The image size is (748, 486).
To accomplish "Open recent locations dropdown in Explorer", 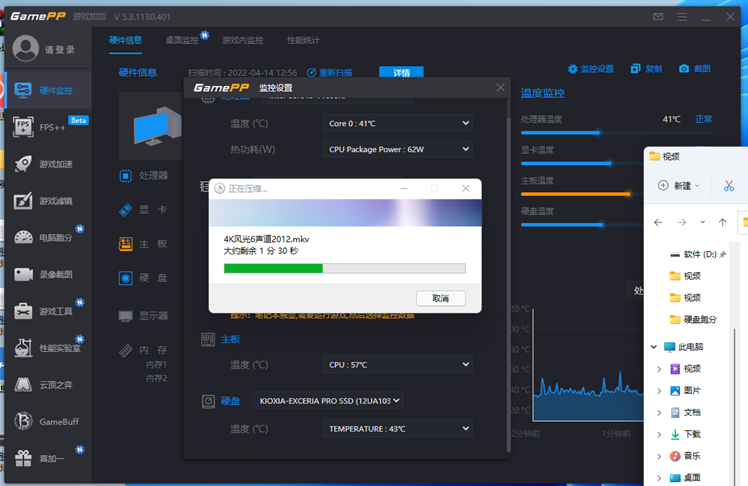I will coord(703,222).
